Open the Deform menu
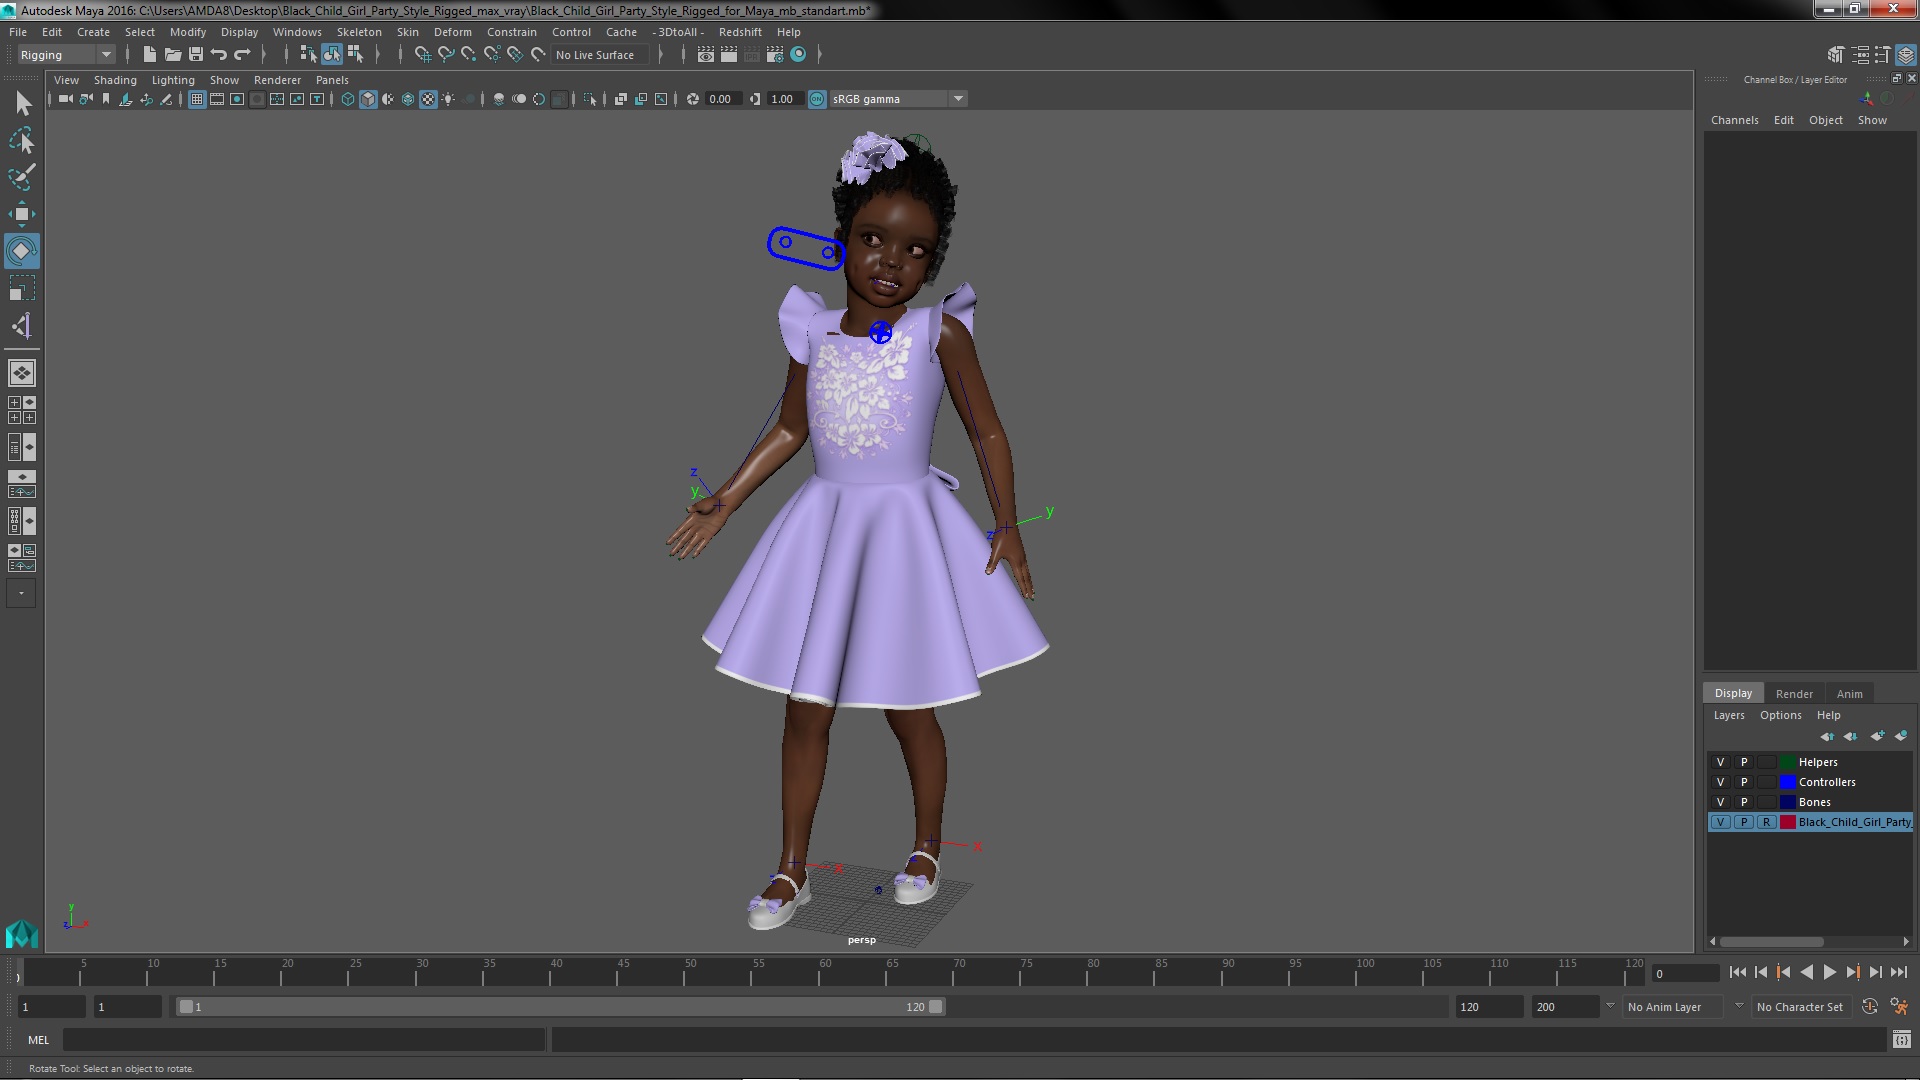1920x1080 pixels. (x=454, y=30)
